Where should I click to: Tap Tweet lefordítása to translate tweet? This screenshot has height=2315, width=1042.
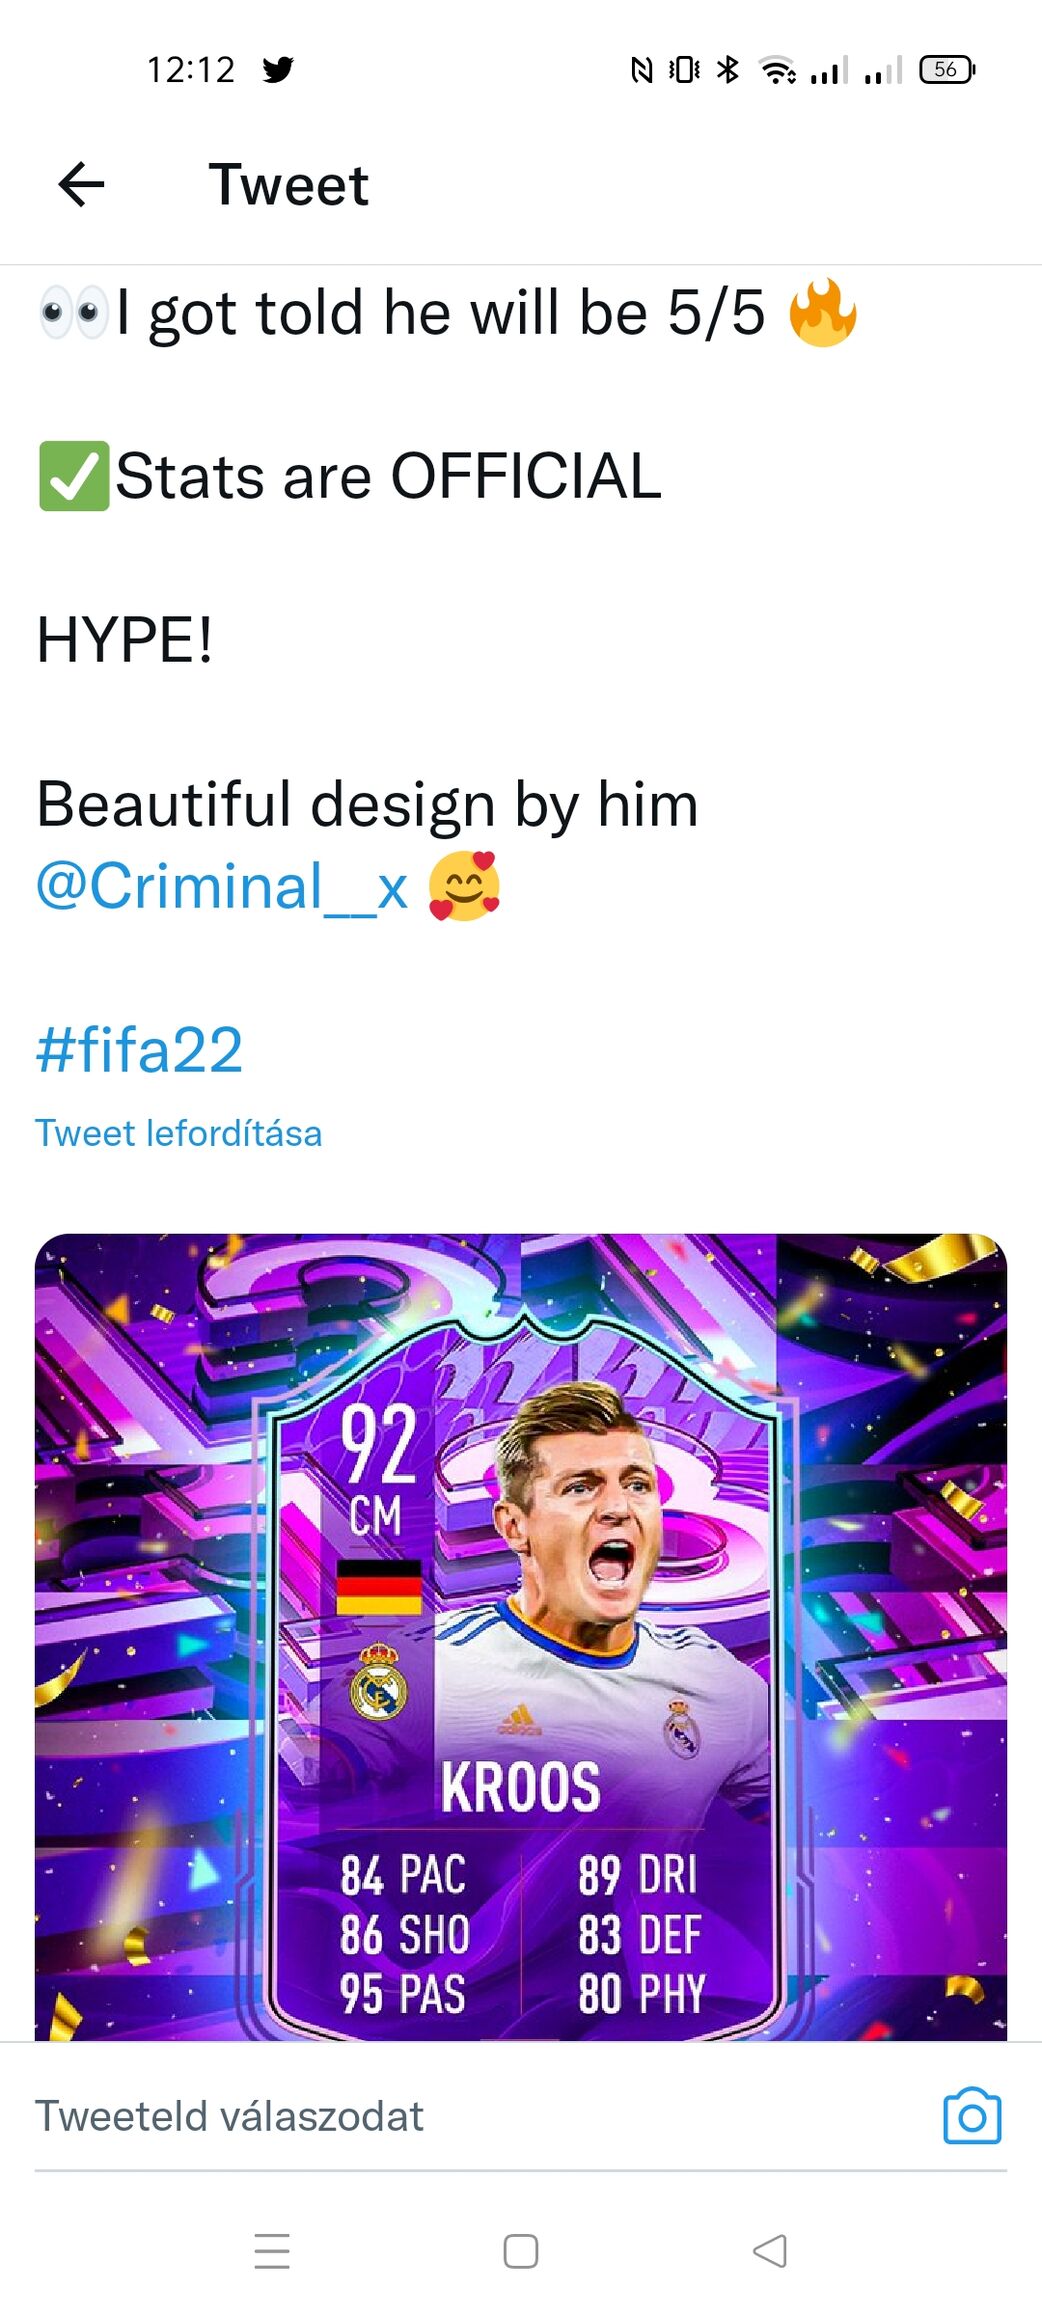178,1133
